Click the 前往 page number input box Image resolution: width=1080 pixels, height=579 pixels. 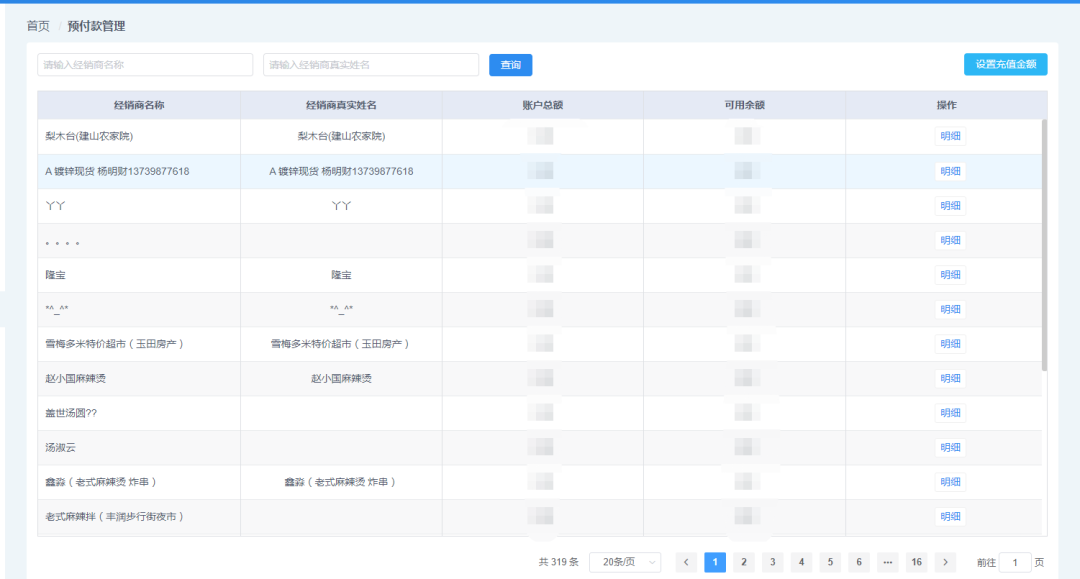(x=1015, y=563)
